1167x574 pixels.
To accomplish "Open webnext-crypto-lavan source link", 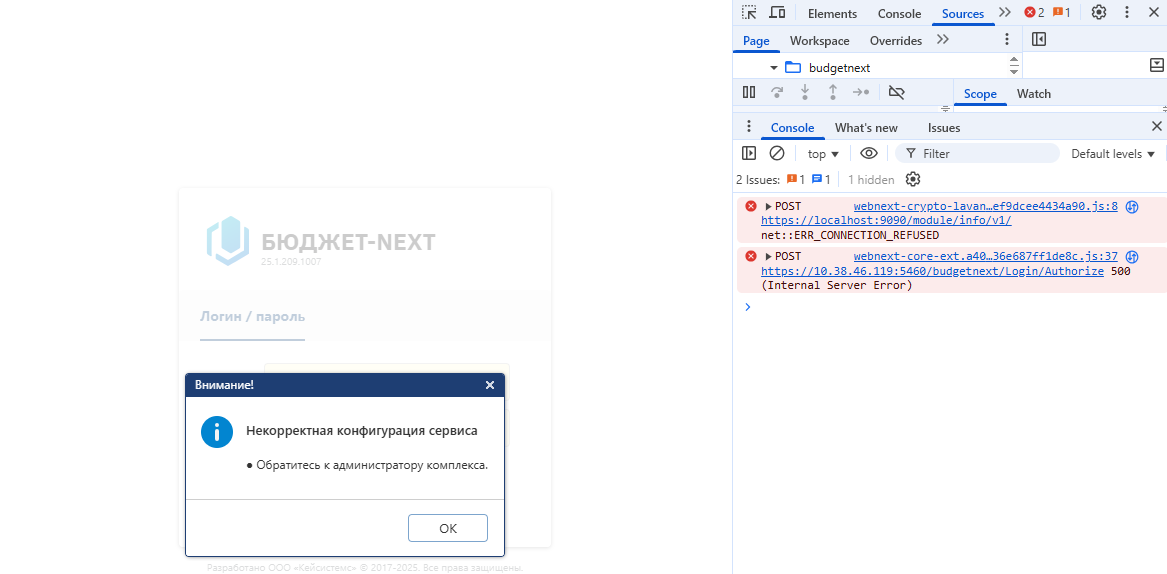I will [985, 206].
